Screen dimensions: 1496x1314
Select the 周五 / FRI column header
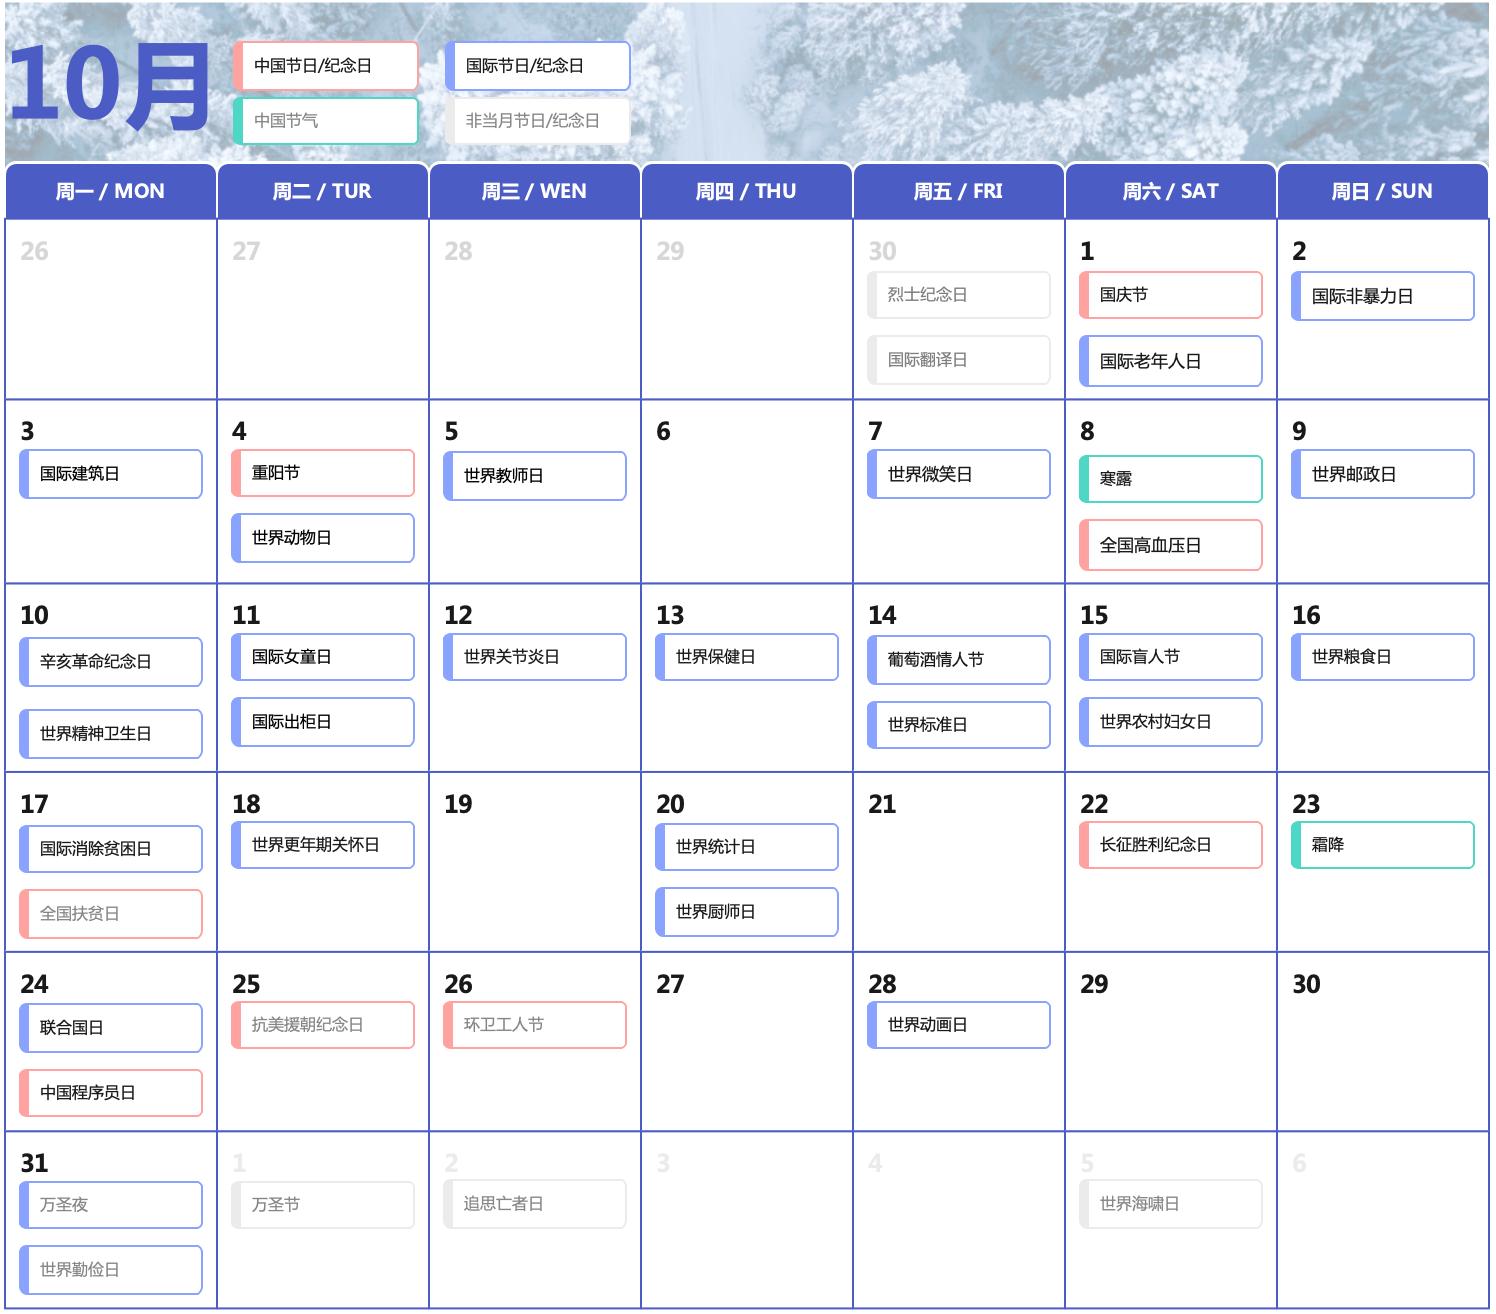coord(959,191)
